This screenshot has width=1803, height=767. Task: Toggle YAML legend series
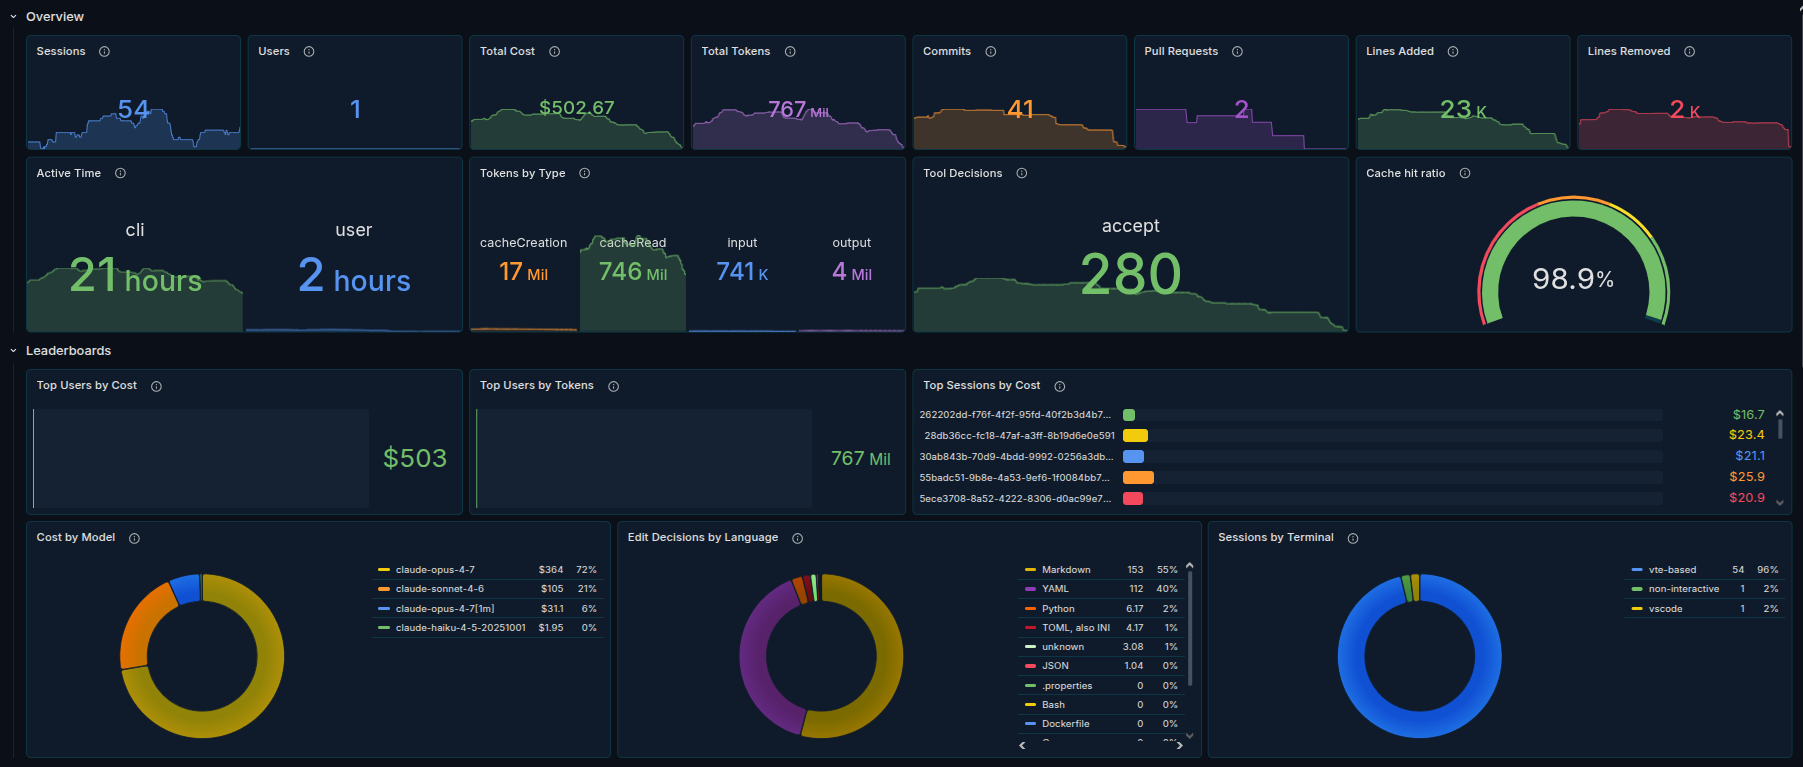(1055, 589)
